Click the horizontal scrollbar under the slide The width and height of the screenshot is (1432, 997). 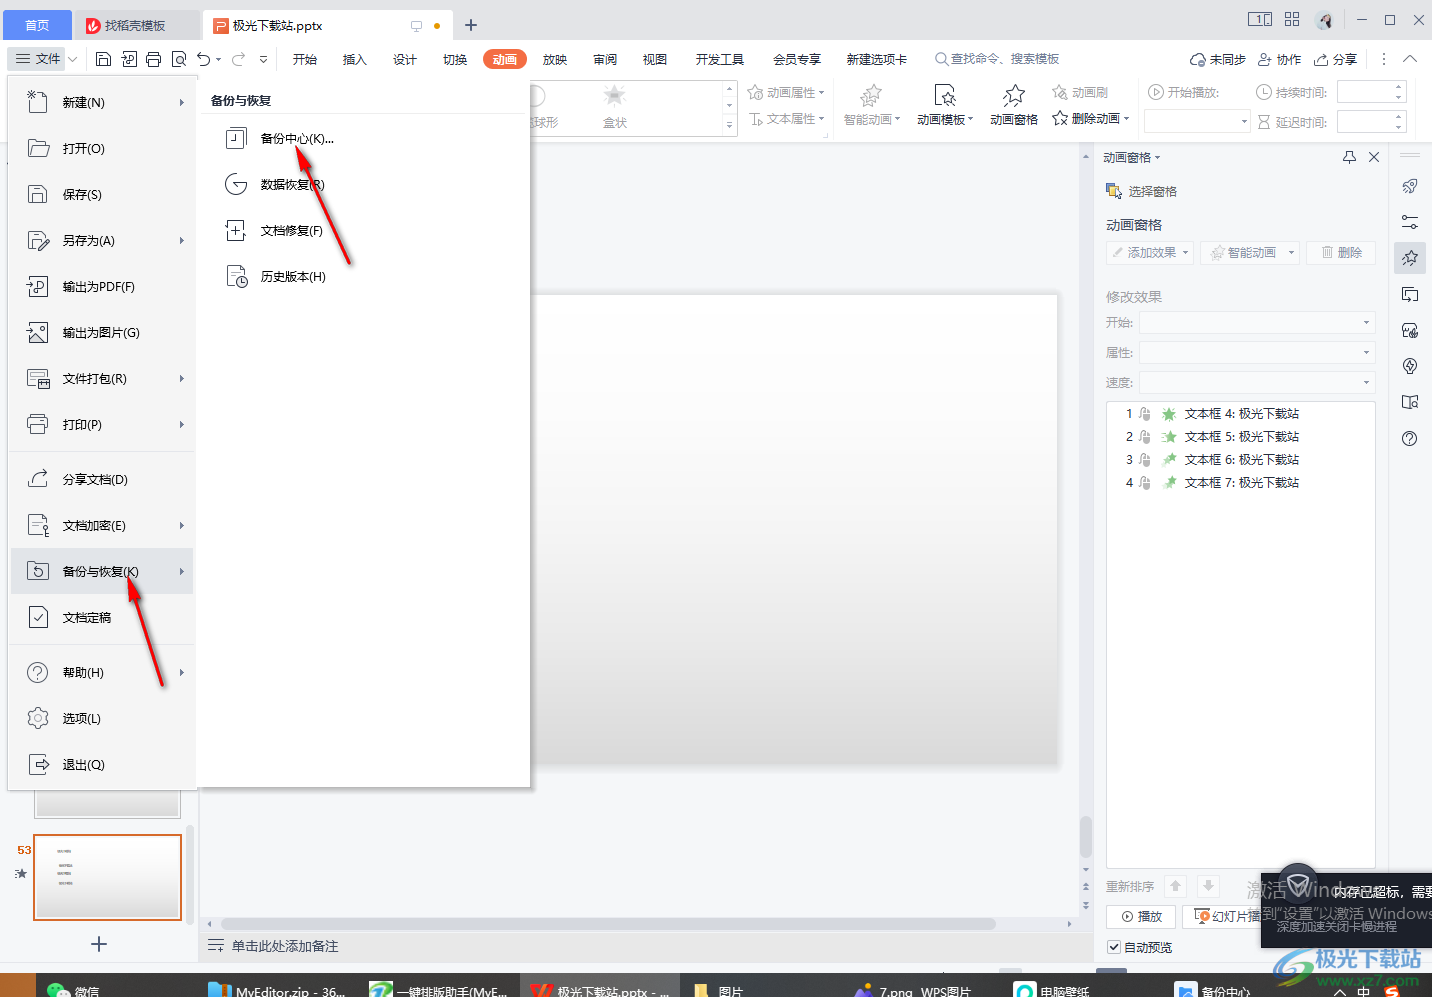[608, 924]
